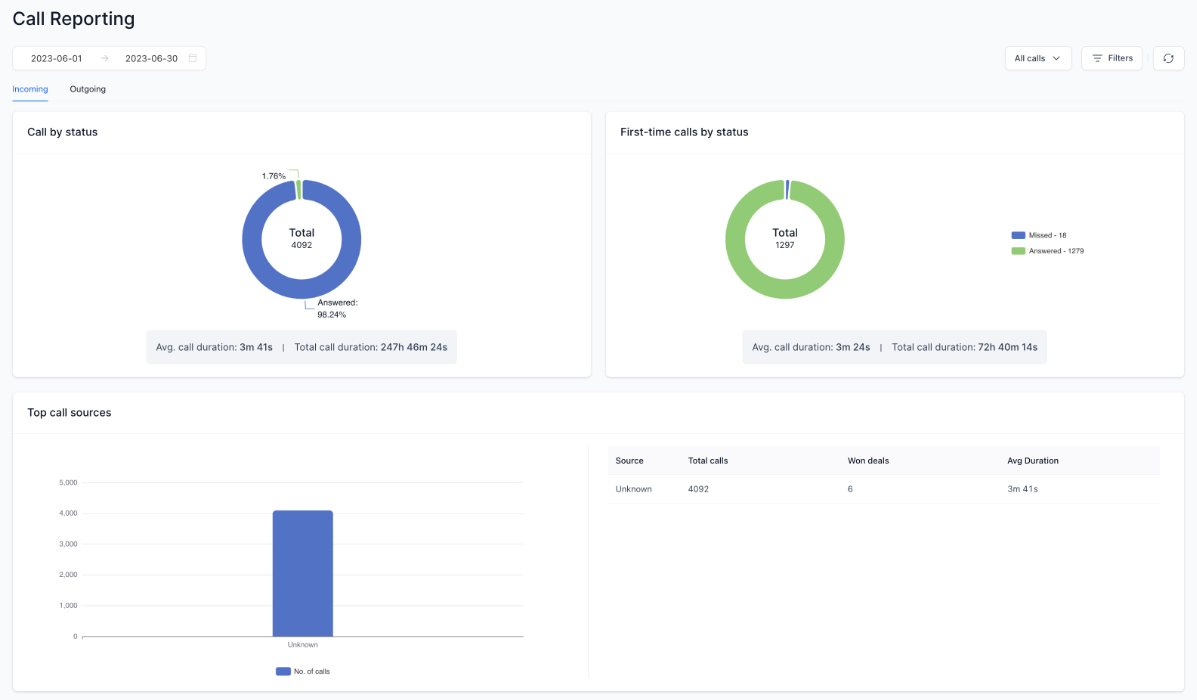Click the Unknown bar in chart
The width and height of the screenshot is (1197, 700).
point(302,573)
